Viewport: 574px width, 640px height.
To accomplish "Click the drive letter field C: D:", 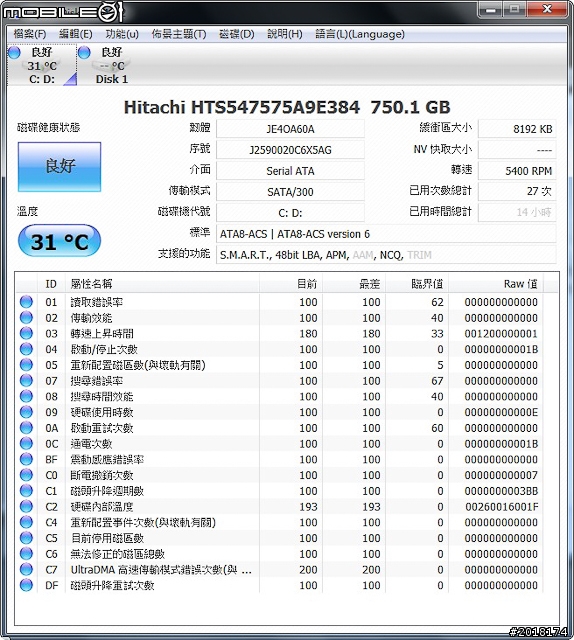I will 290,212.
